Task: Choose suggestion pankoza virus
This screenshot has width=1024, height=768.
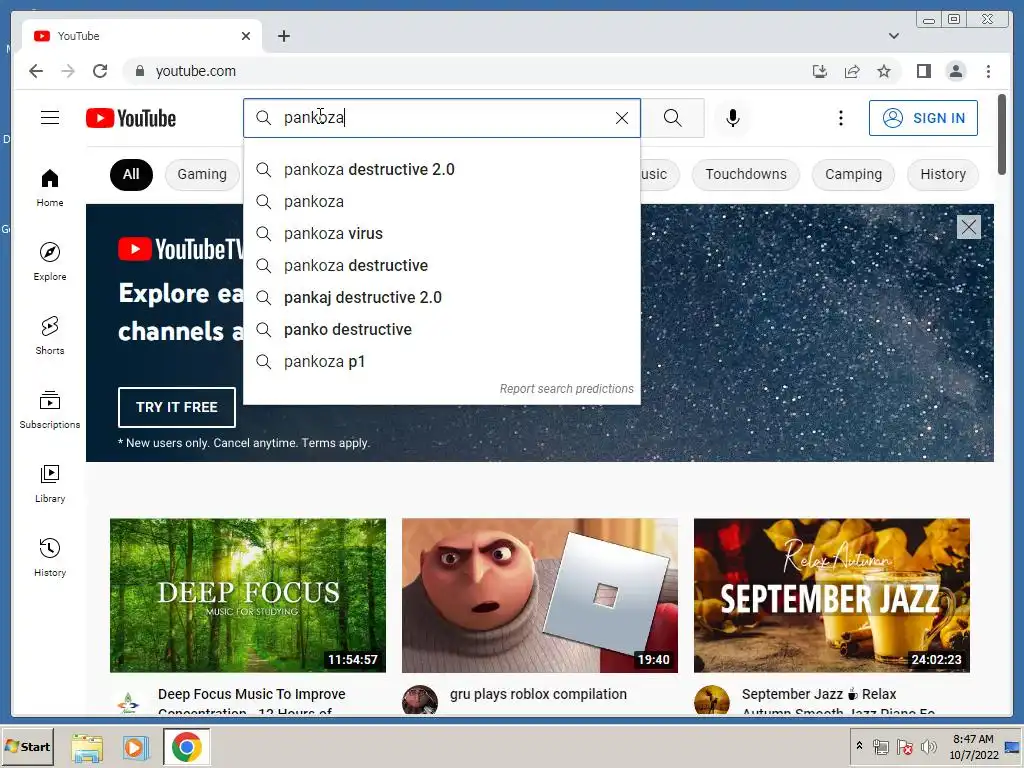Action: point(441,233)
